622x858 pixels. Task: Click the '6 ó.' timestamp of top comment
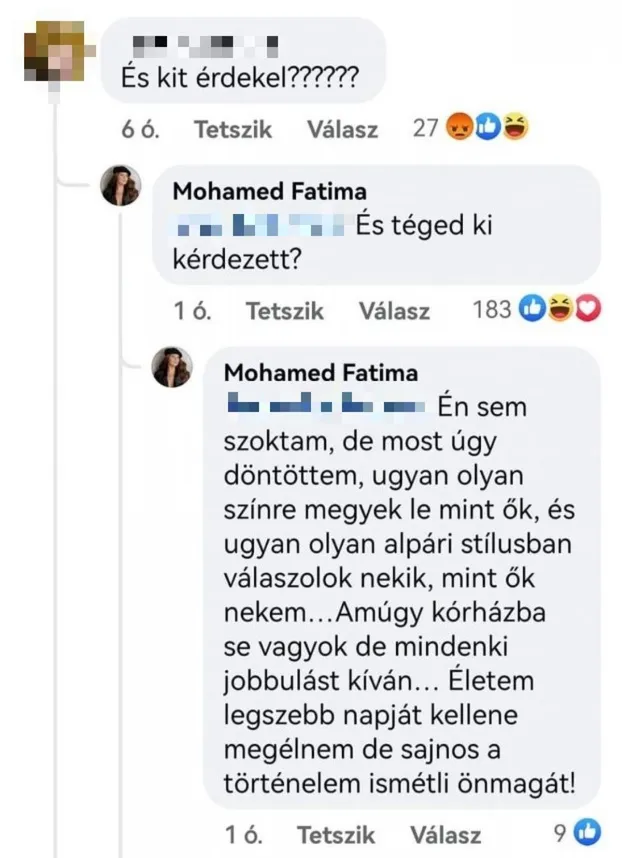141,130
